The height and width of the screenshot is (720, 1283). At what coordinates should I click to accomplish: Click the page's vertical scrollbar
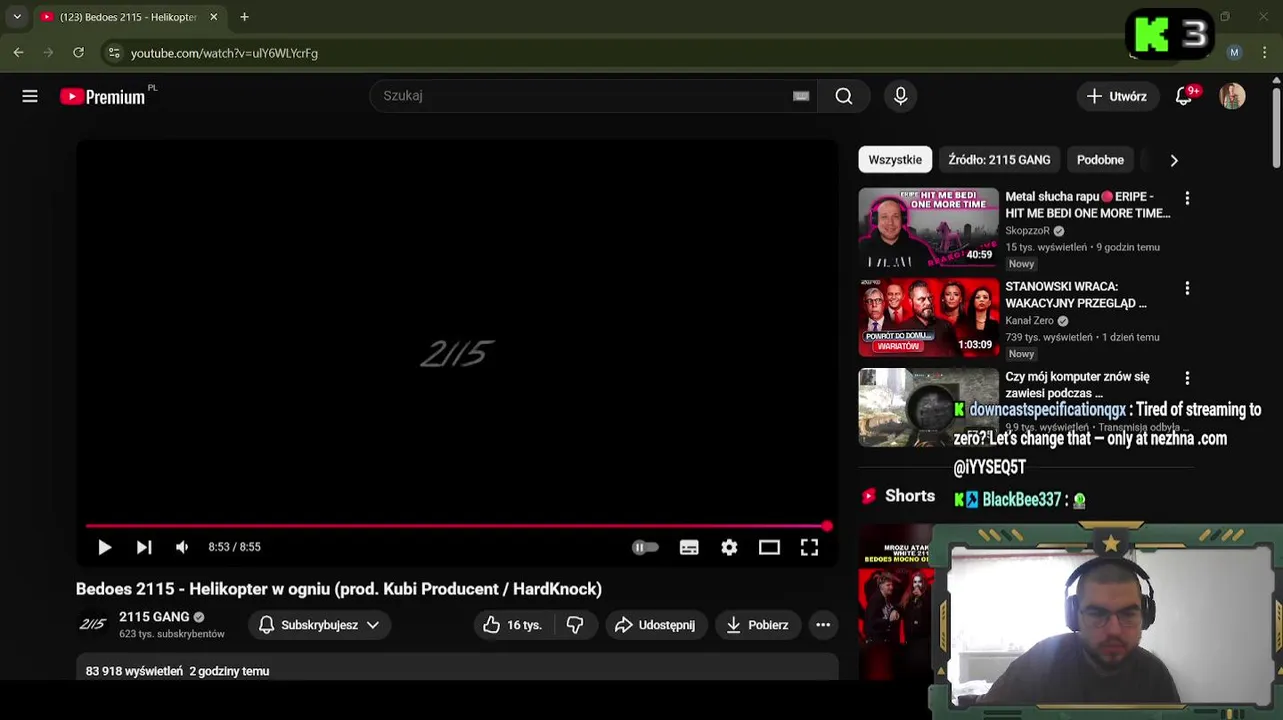1277,128
